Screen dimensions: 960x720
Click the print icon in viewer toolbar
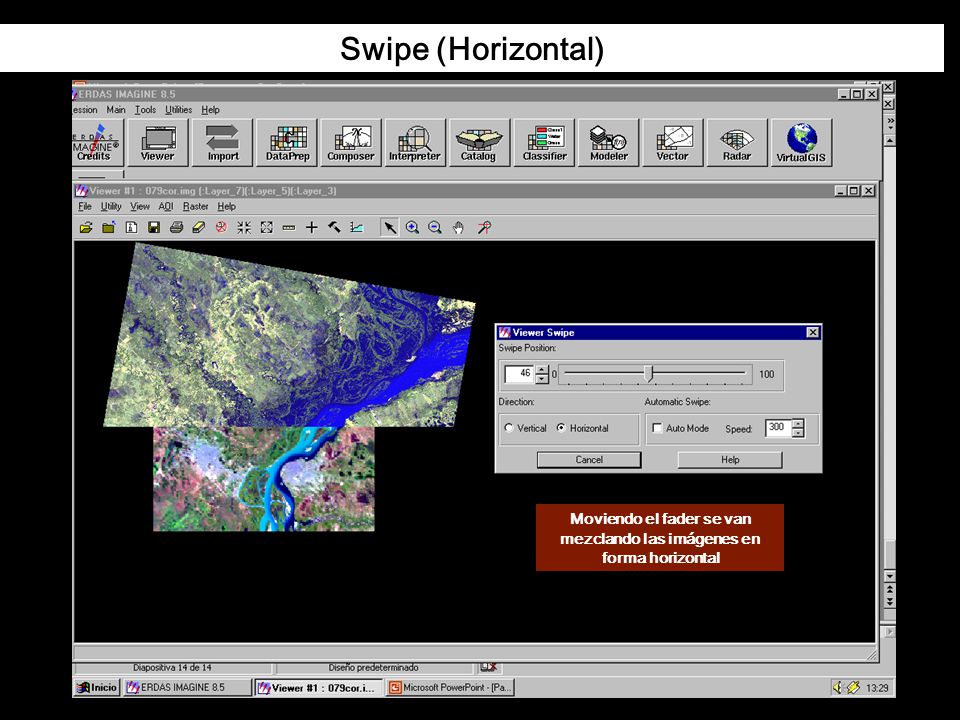(176, 228)
